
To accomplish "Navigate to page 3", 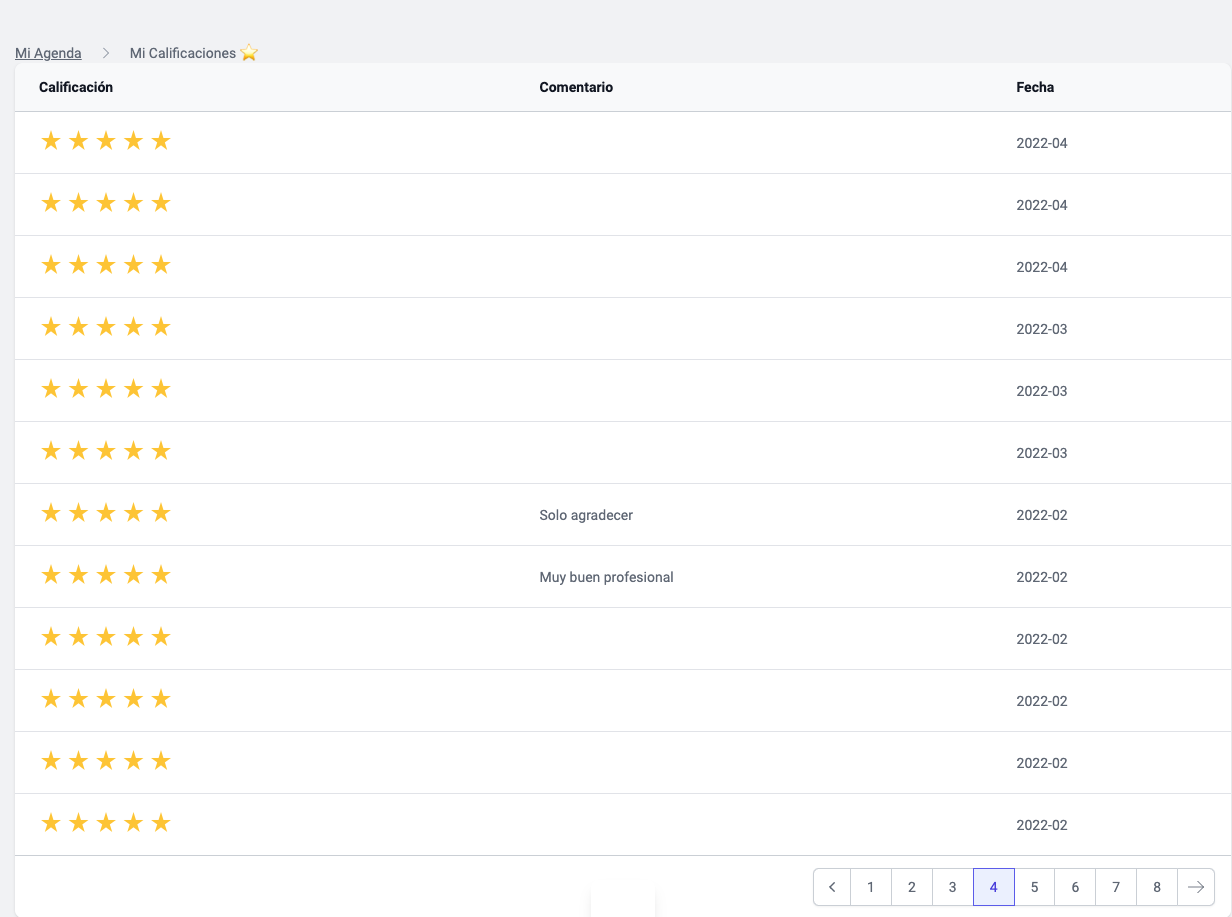I will [x=953, y=887].
